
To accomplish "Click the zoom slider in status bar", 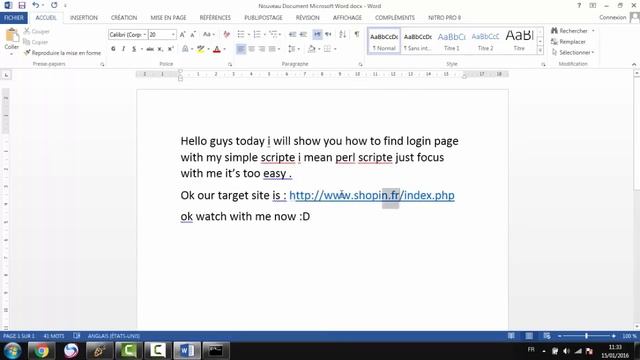I will click(587, 336).
